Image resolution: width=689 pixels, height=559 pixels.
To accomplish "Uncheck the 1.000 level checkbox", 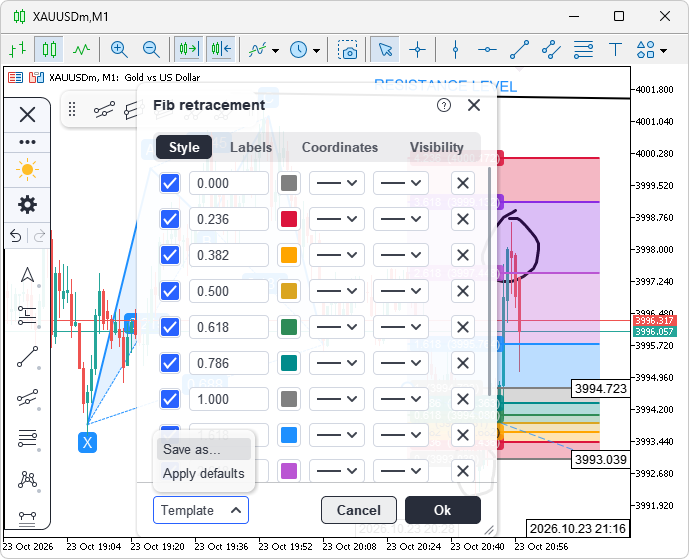I will tap(170, 399).
